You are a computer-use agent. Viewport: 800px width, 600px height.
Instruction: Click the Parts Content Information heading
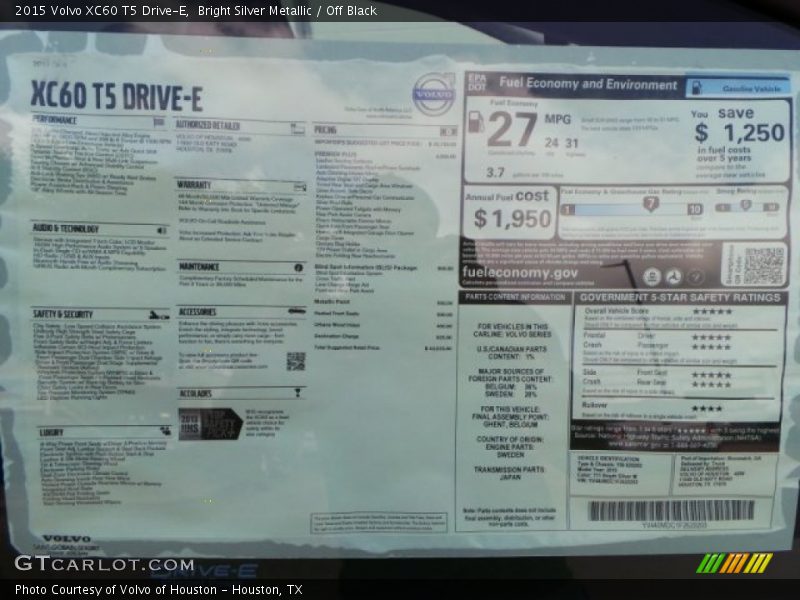[515, 297]
